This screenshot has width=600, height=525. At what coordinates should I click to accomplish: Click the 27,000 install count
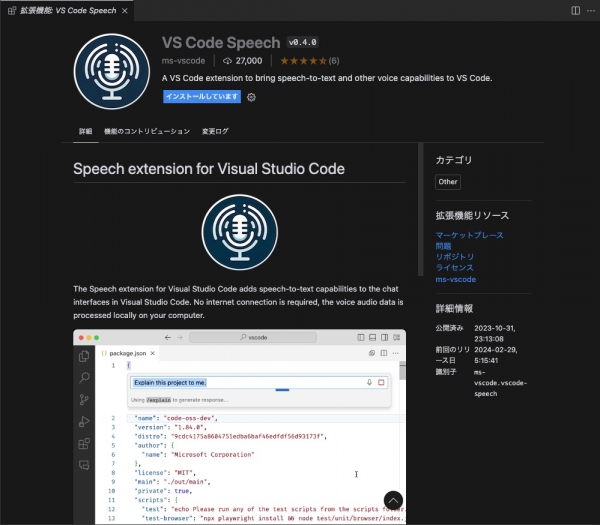(x=249, y=61)
